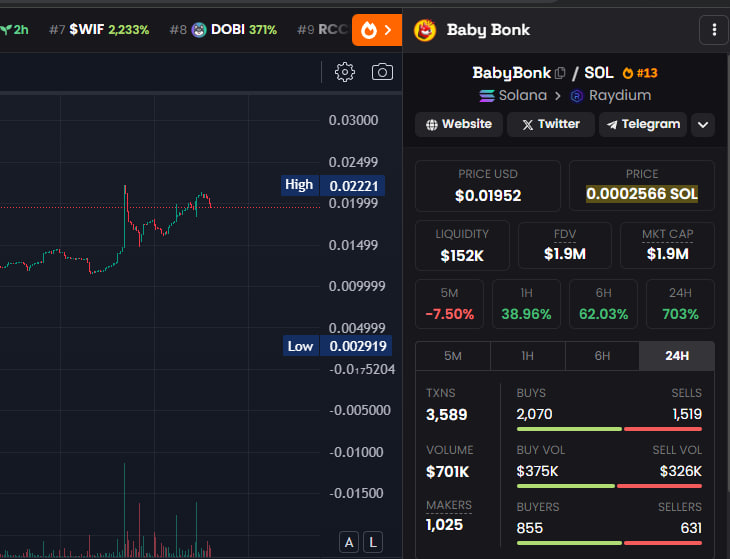Click the VOLUME $701K value

tap(447, 472)
